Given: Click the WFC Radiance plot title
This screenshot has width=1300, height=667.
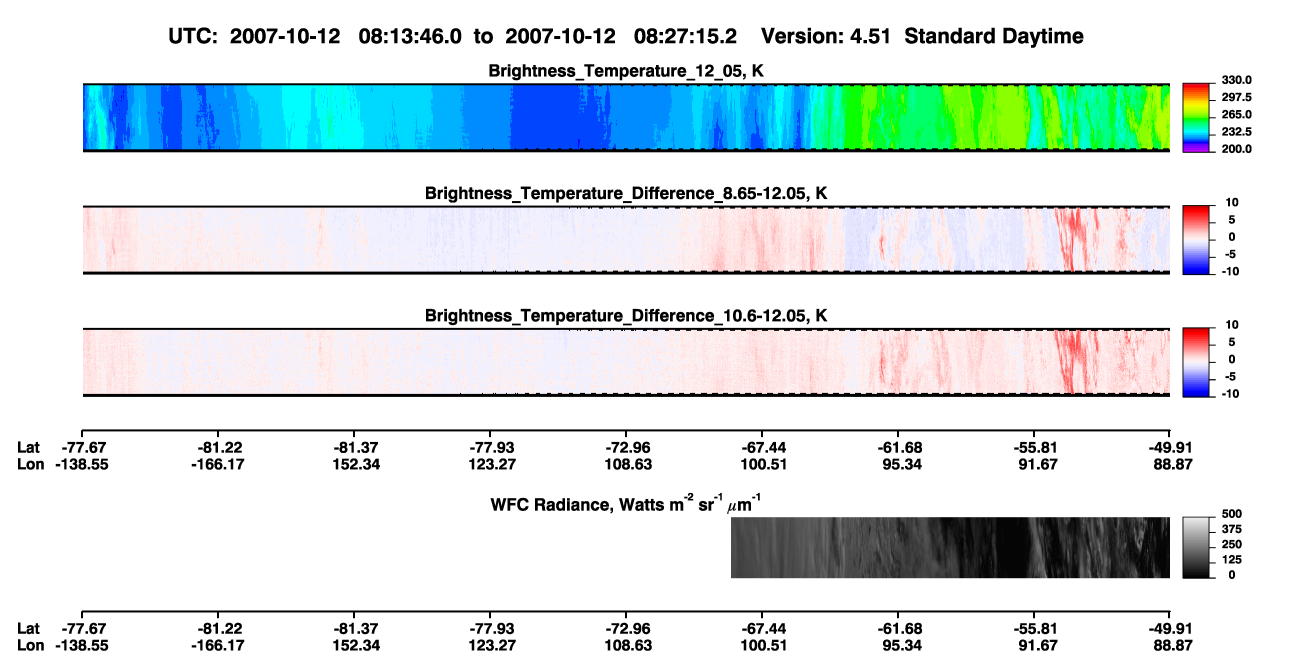Looking at the screenshot, I should (628, 503).
